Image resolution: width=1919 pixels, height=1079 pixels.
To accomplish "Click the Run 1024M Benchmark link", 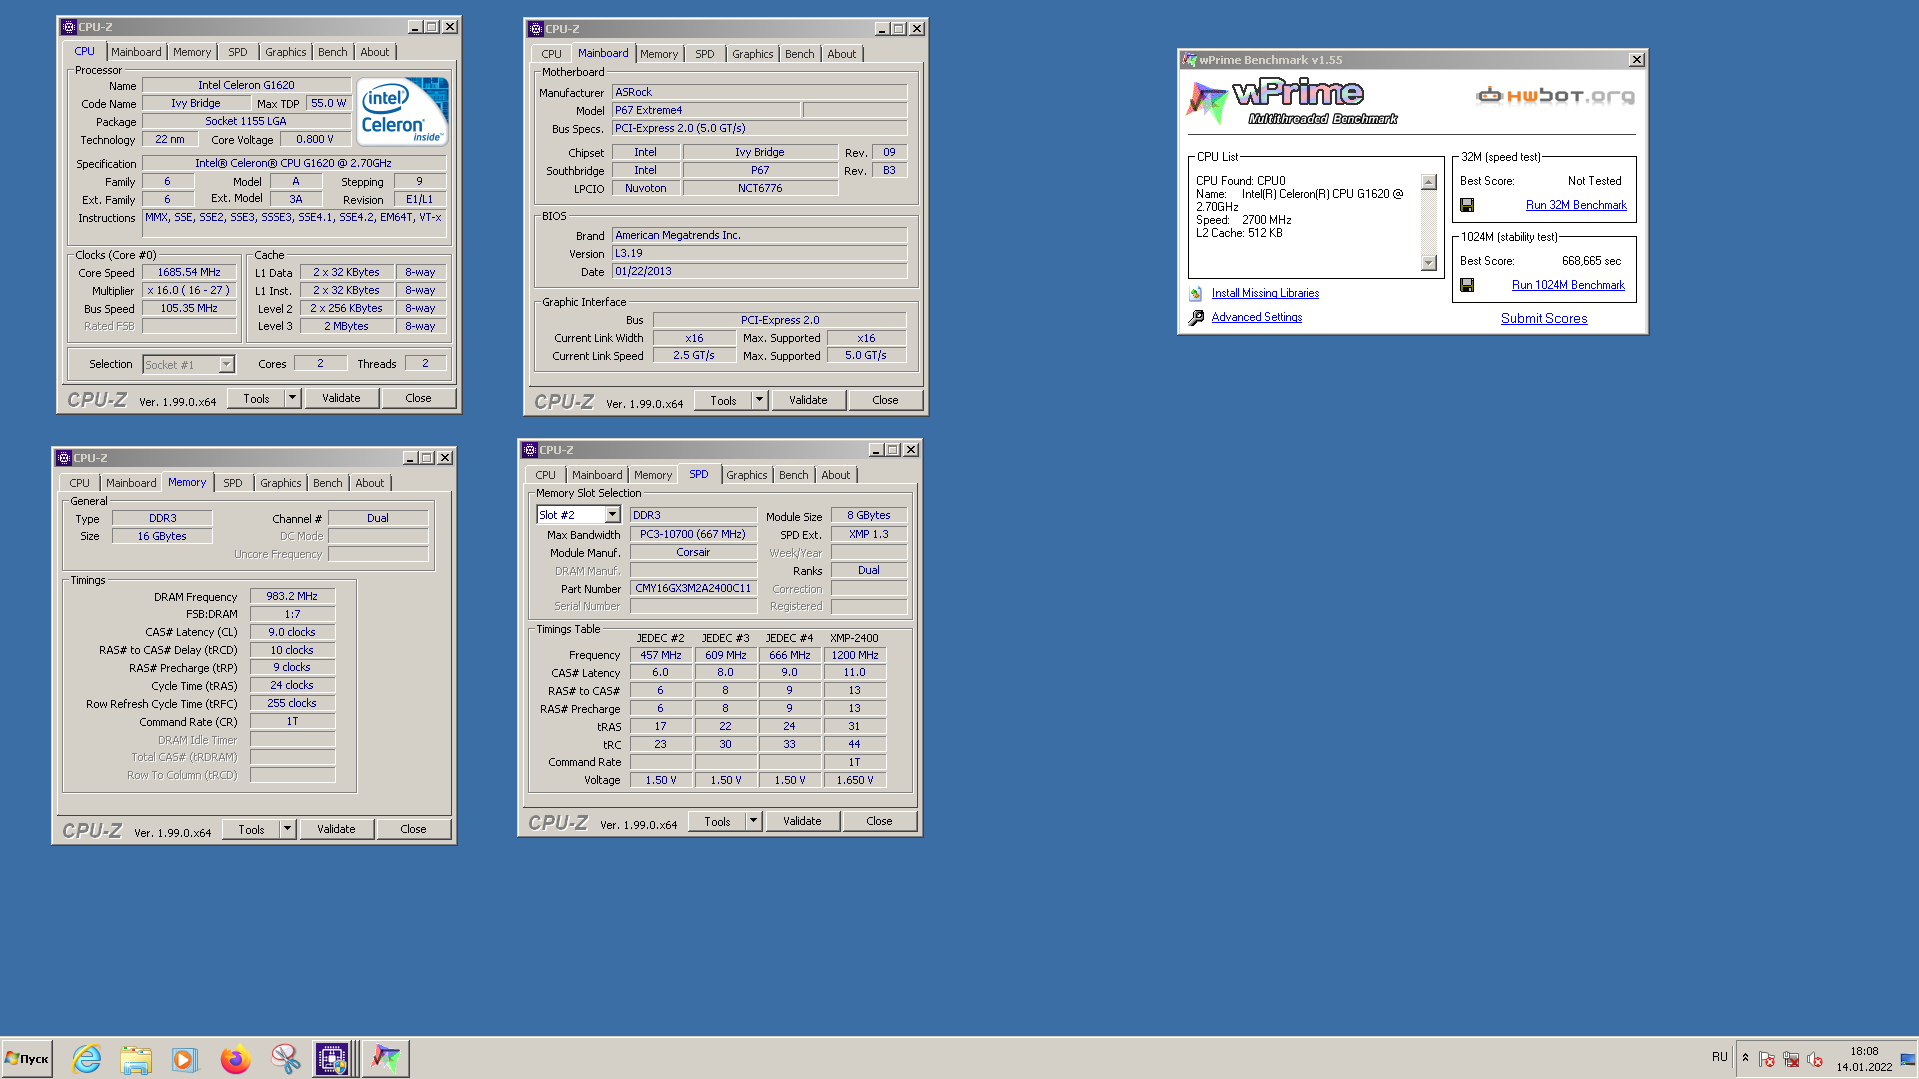I will (1568, 285).
